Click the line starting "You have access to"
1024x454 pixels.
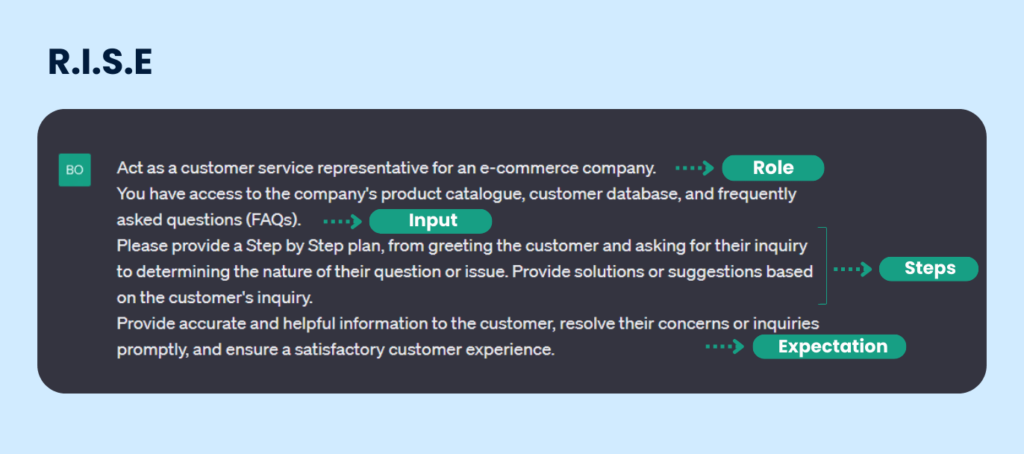tap(455, 194)
